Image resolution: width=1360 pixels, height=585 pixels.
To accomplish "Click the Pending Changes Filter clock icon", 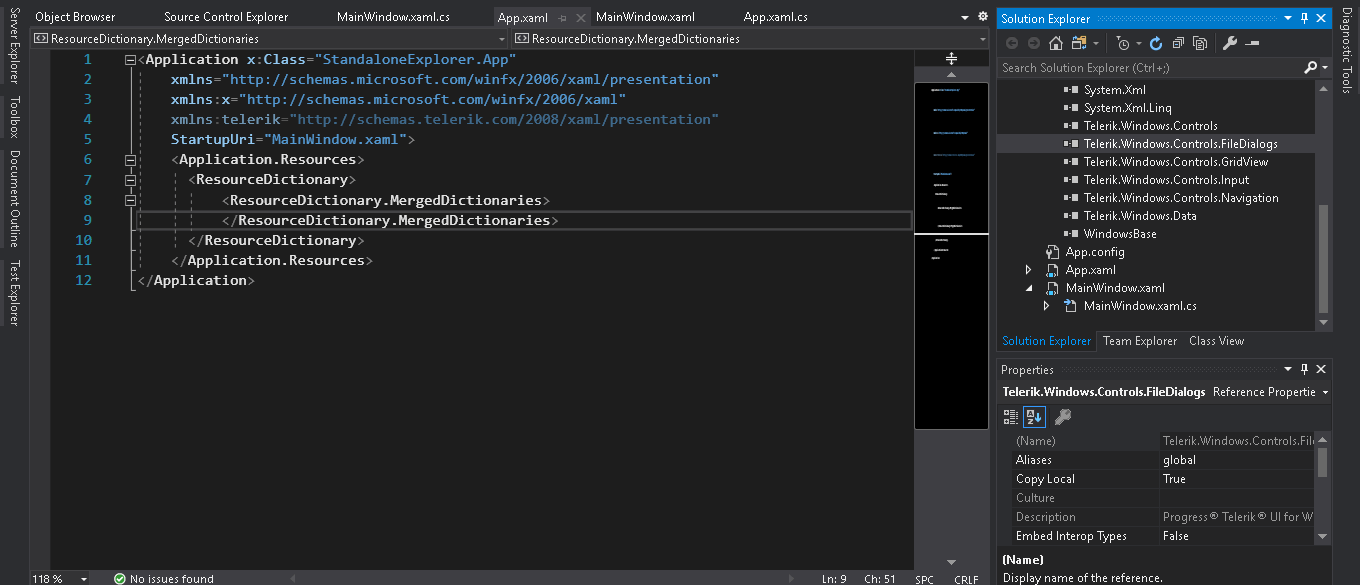I will [x=1123, y=43].
